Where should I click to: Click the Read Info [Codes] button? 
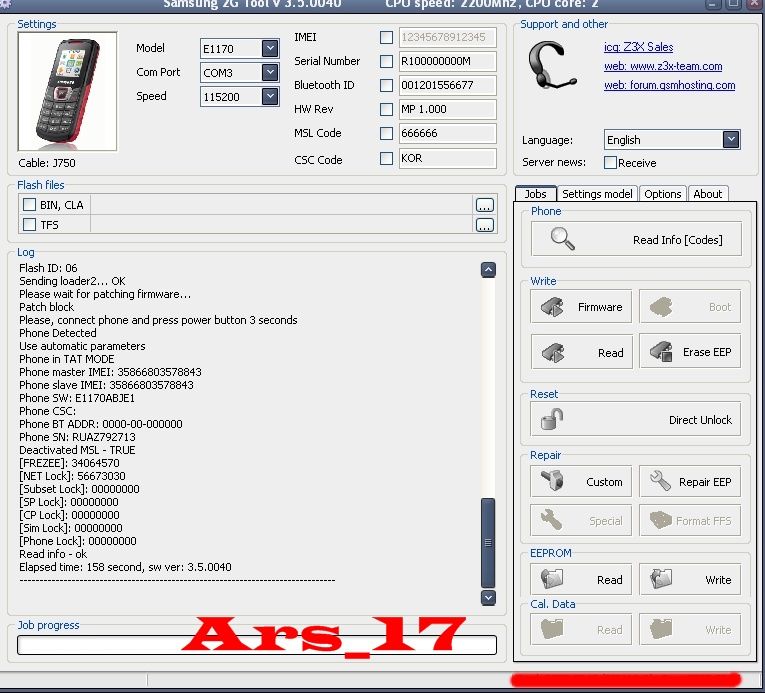[636, 239]
